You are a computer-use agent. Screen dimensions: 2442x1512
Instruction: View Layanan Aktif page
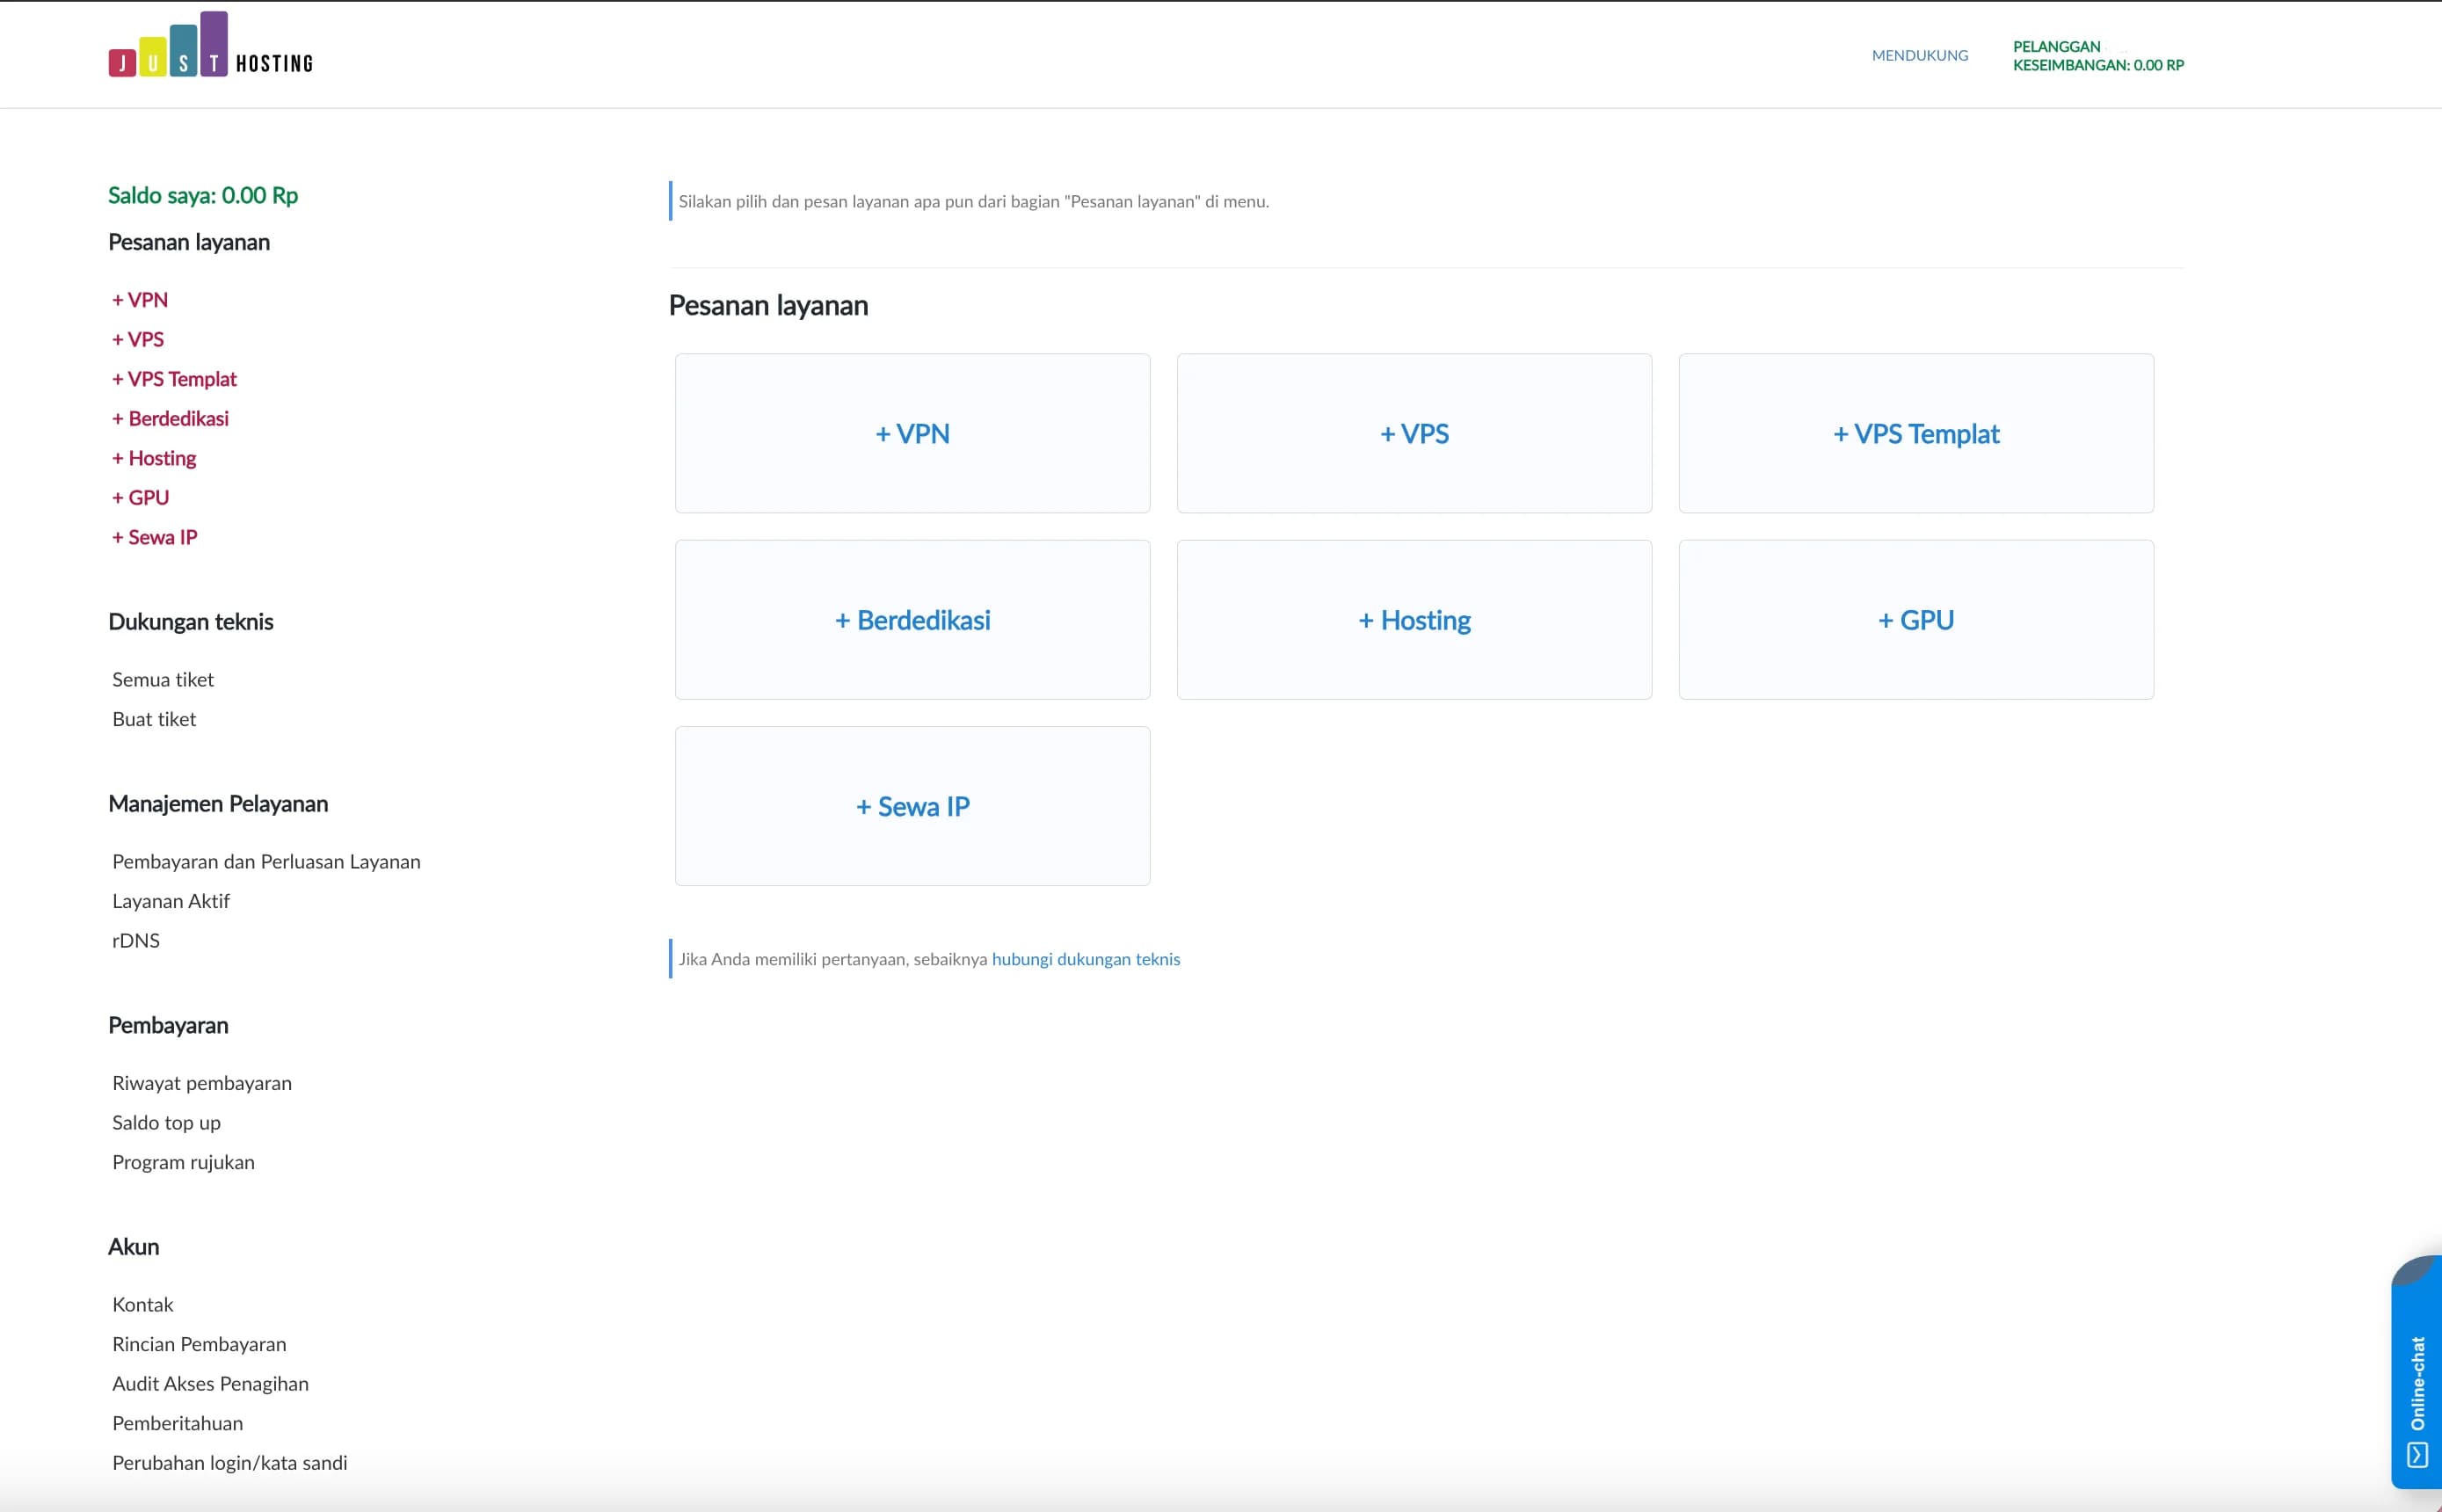pos(171,901)
